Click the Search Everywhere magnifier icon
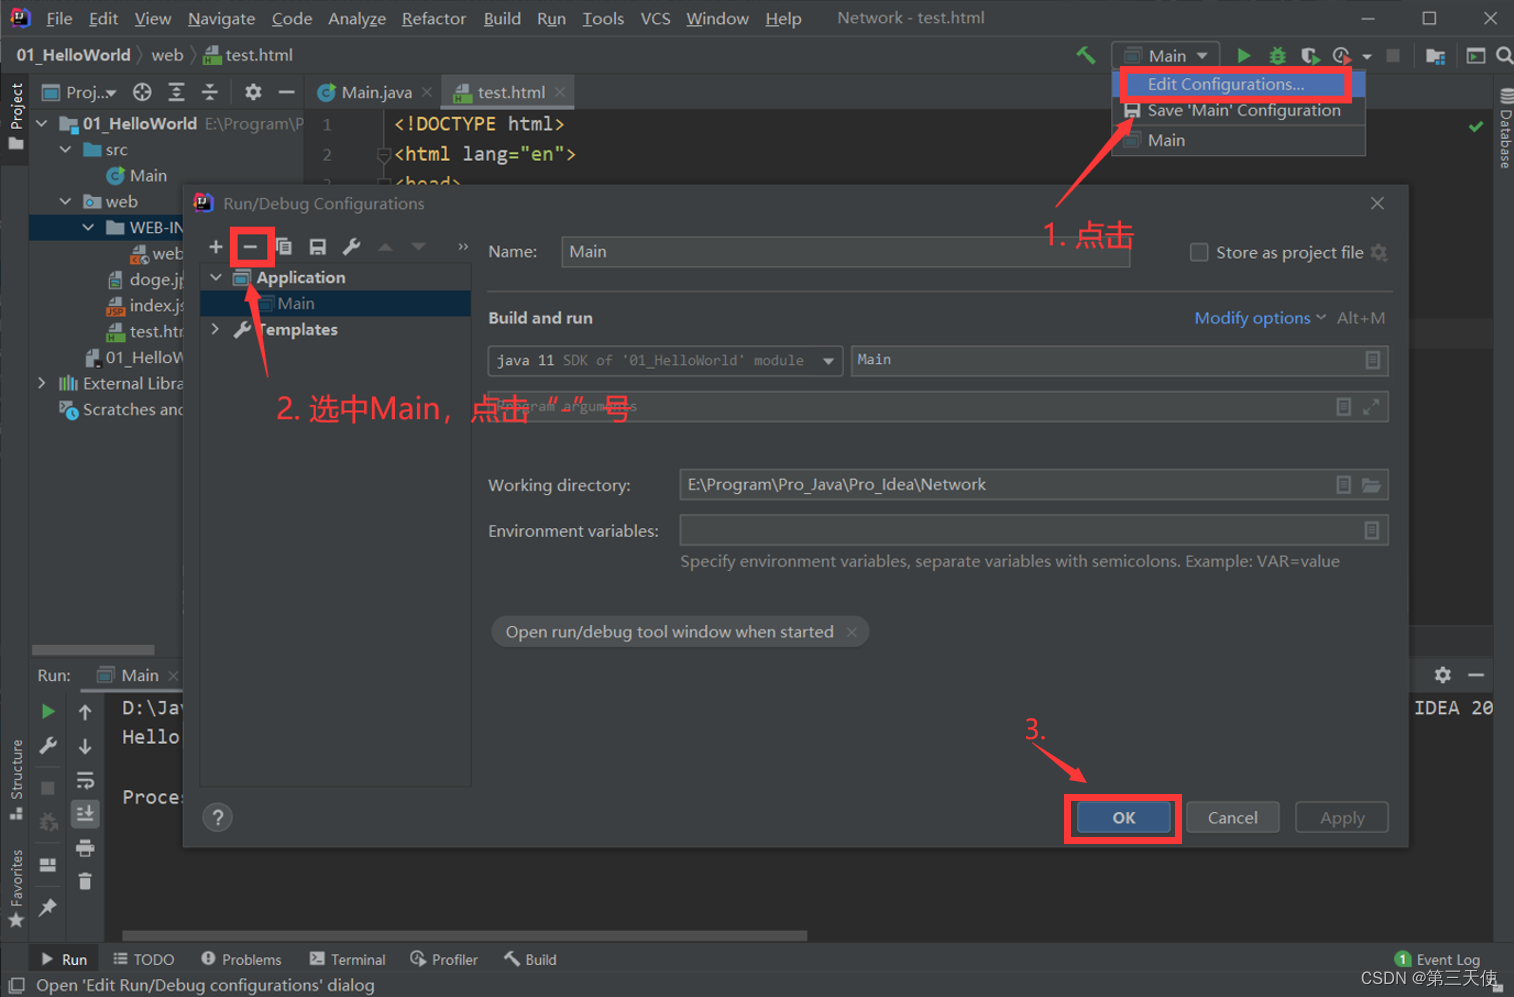 coord(1503,56)
